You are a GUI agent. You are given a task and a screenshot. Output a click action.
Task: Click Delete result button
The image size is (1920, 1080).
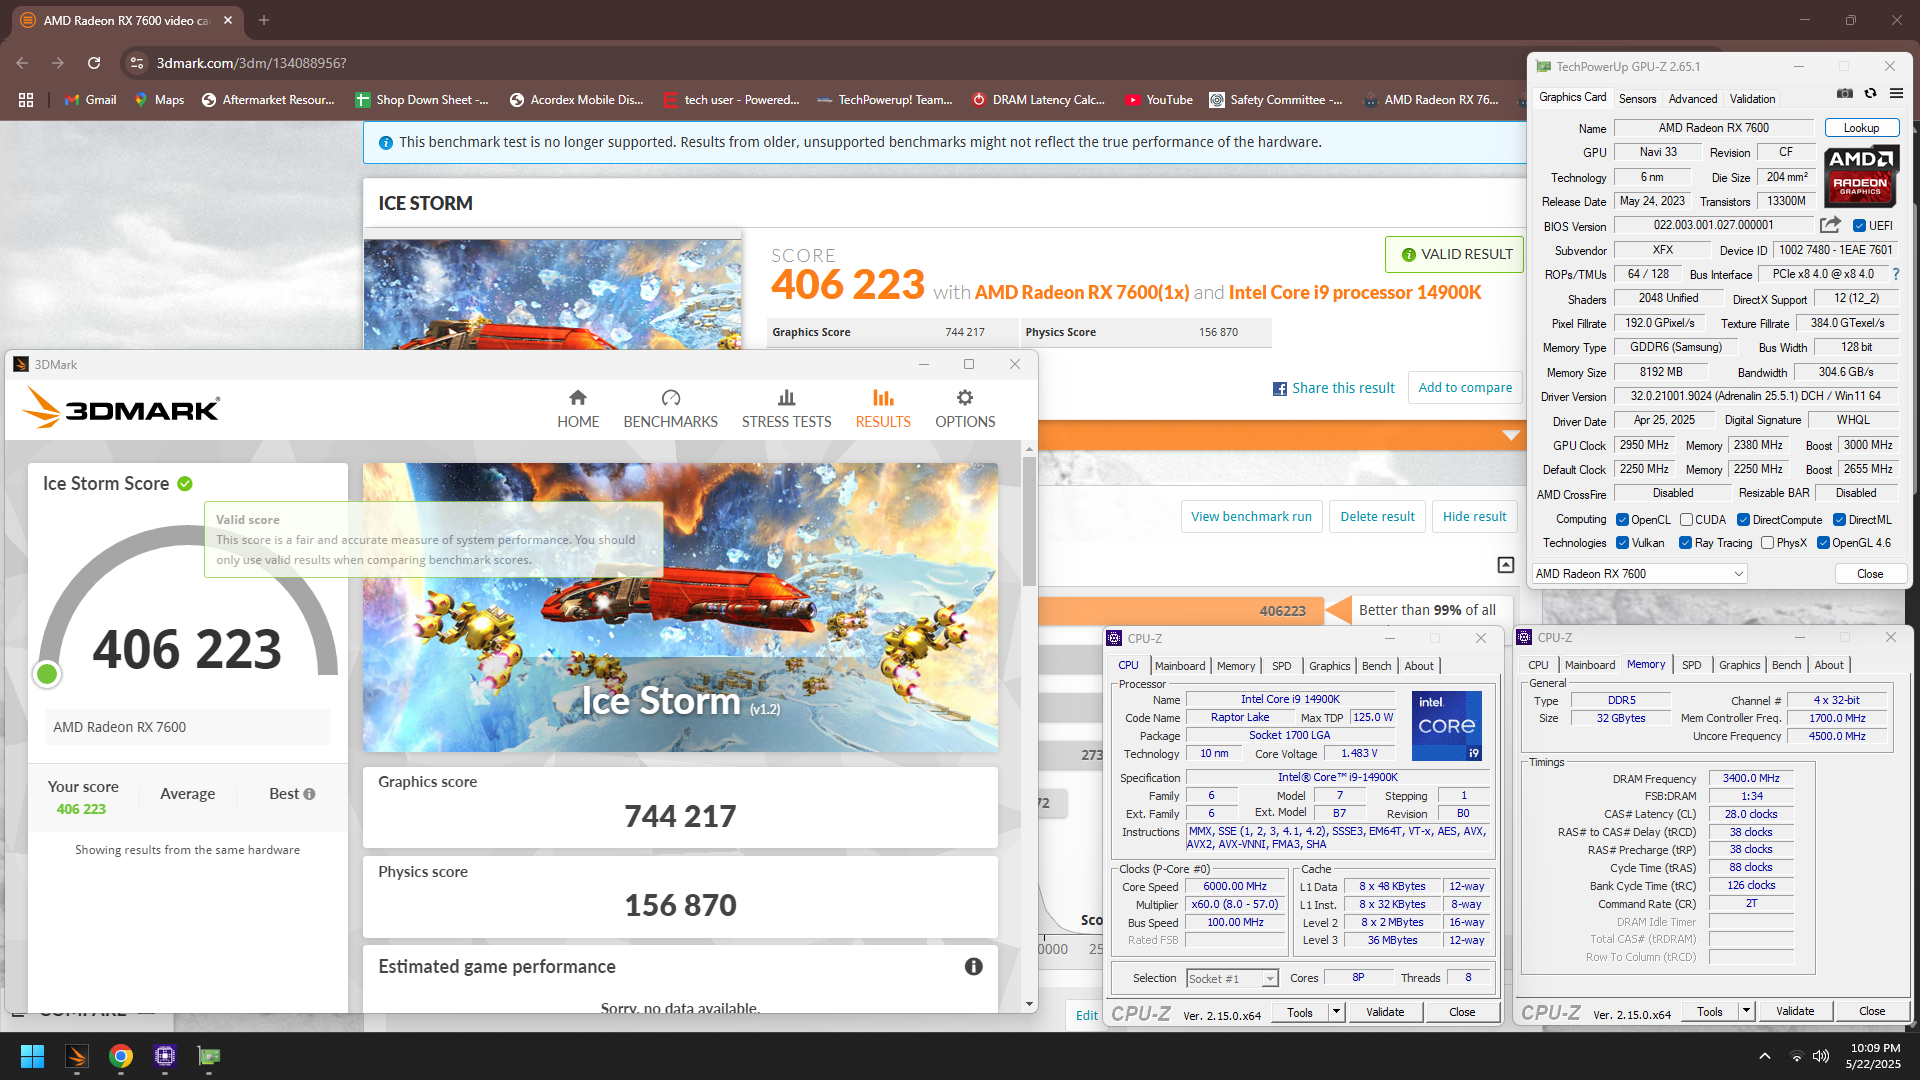[x=1377, y=517]
